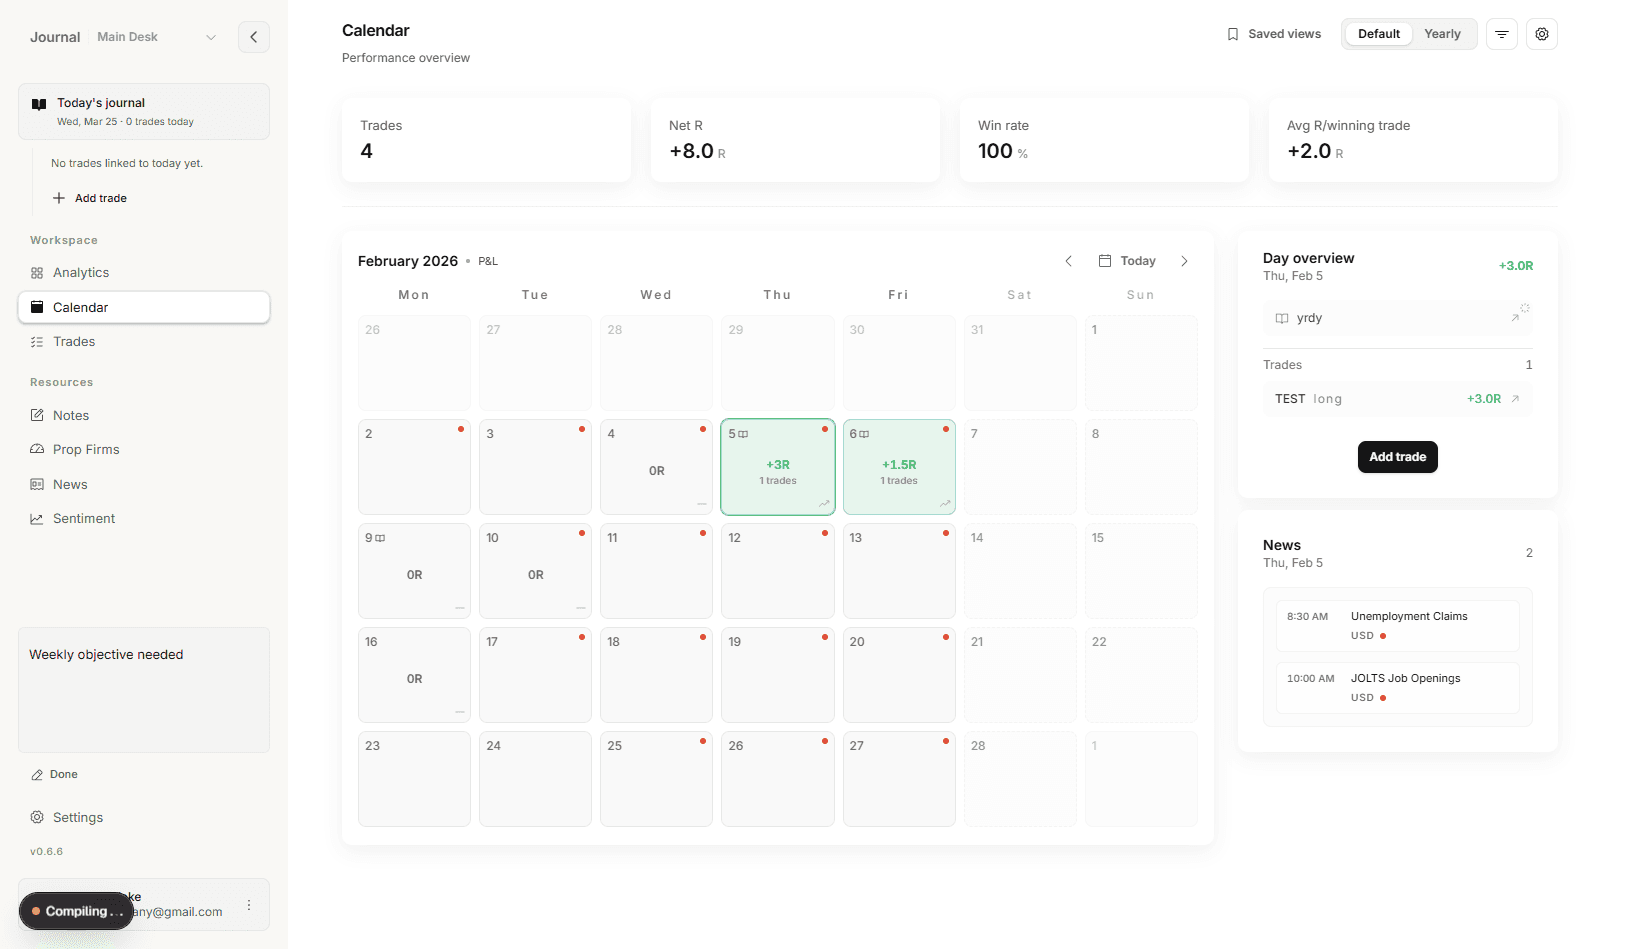The image size is (1628, 949).
Task: Collapse the left sidebar panel
Action: pos(253,36)
